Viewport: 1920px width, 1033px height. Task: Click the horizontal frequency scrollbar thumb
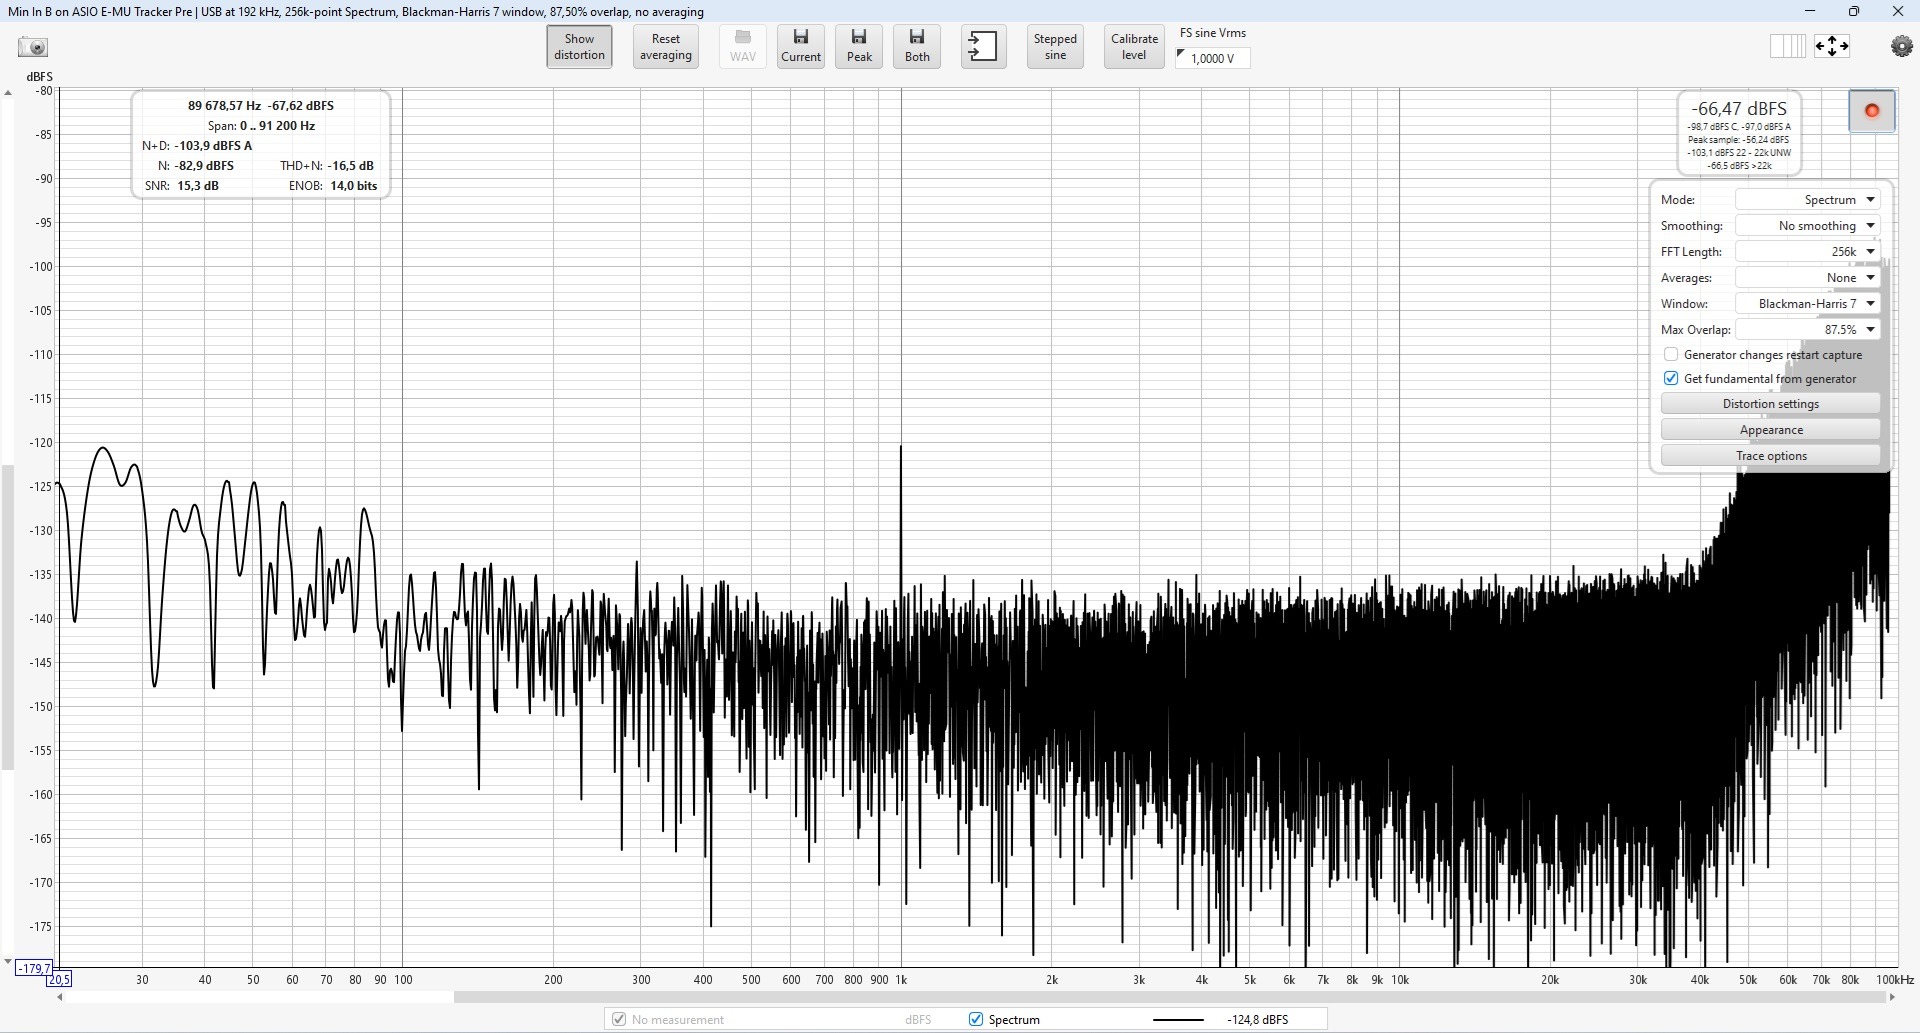1169,997
